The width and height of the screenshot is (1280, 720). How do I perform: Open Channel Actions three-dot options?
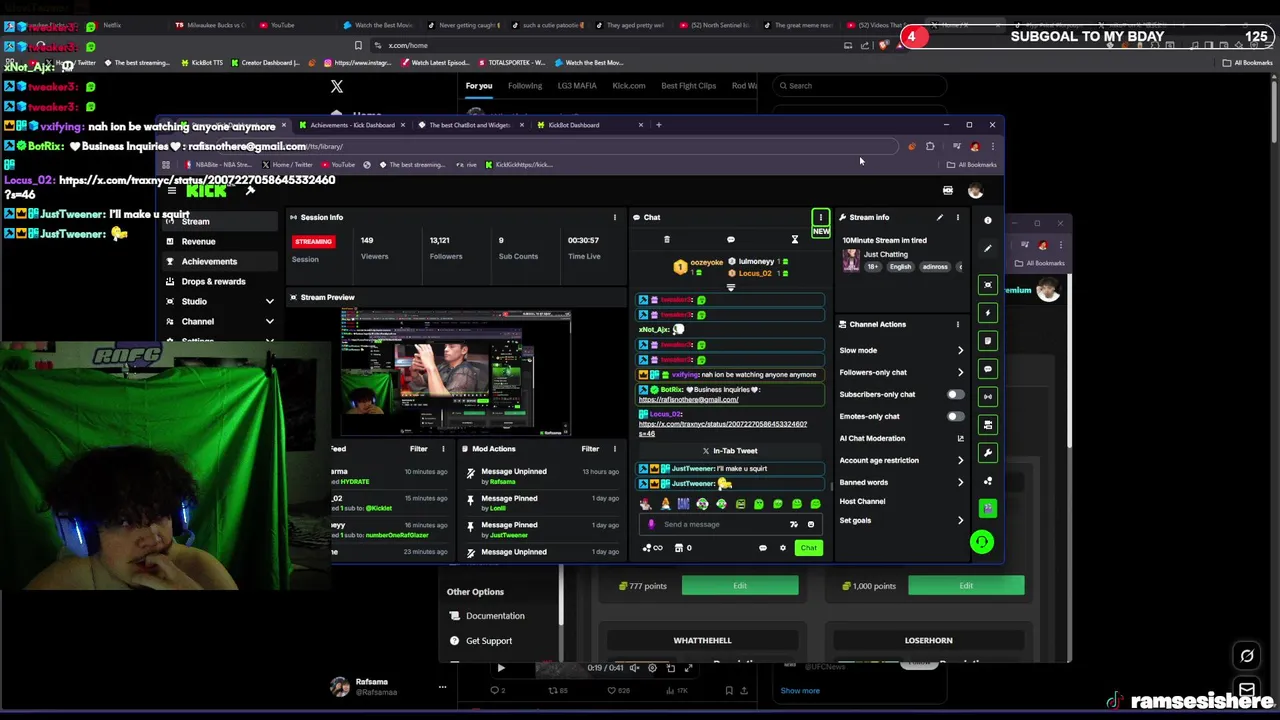(x=958, y=324)
